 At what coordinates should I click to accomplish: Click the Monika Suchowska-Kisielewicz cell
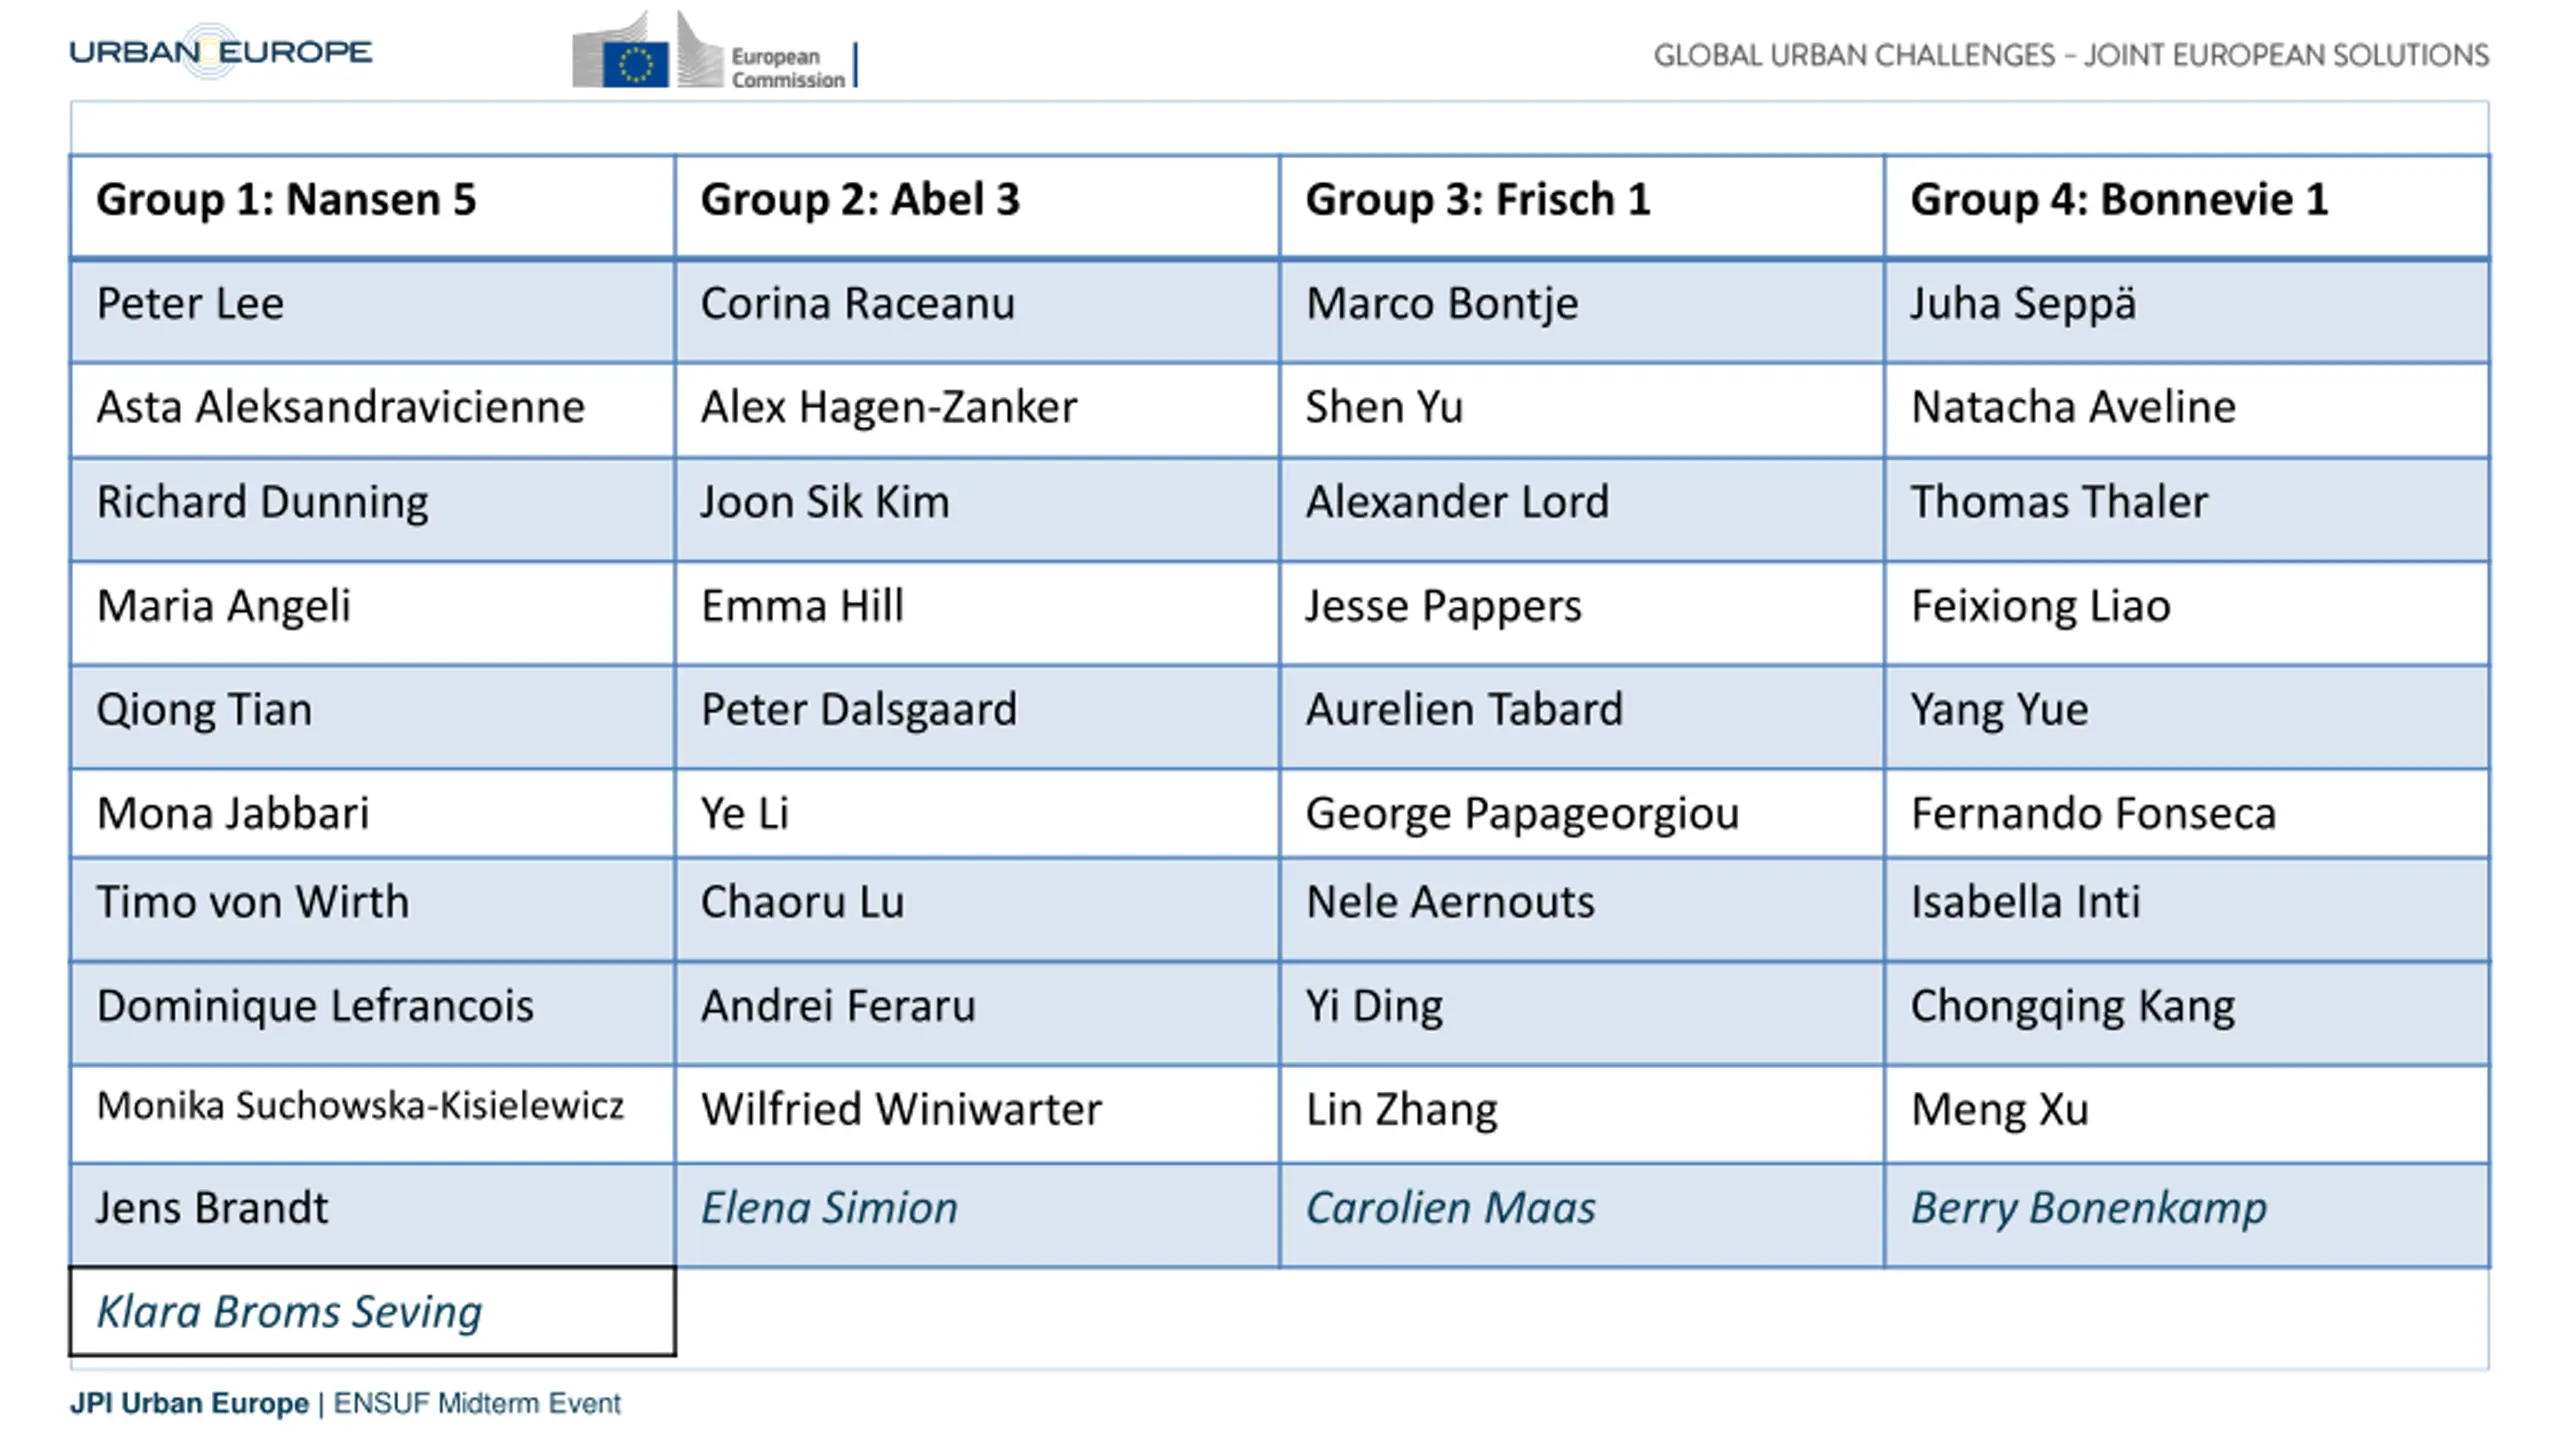[x=372, y=1114]
